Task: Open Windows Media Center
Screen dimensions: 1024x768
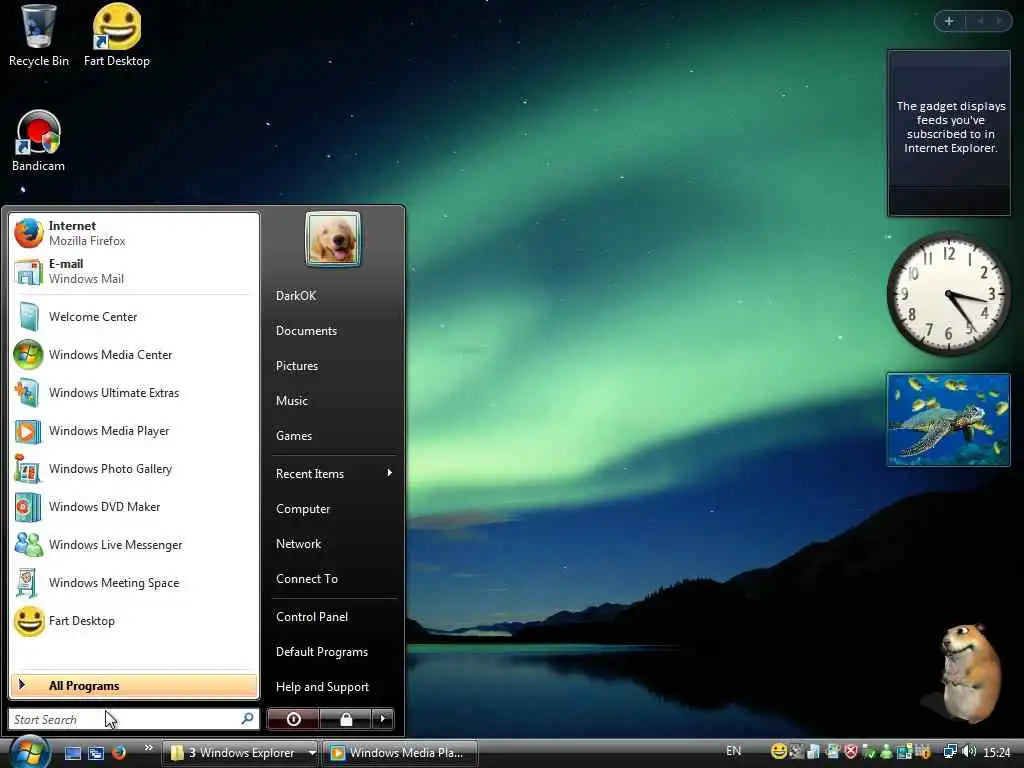Action: [134, 355]
